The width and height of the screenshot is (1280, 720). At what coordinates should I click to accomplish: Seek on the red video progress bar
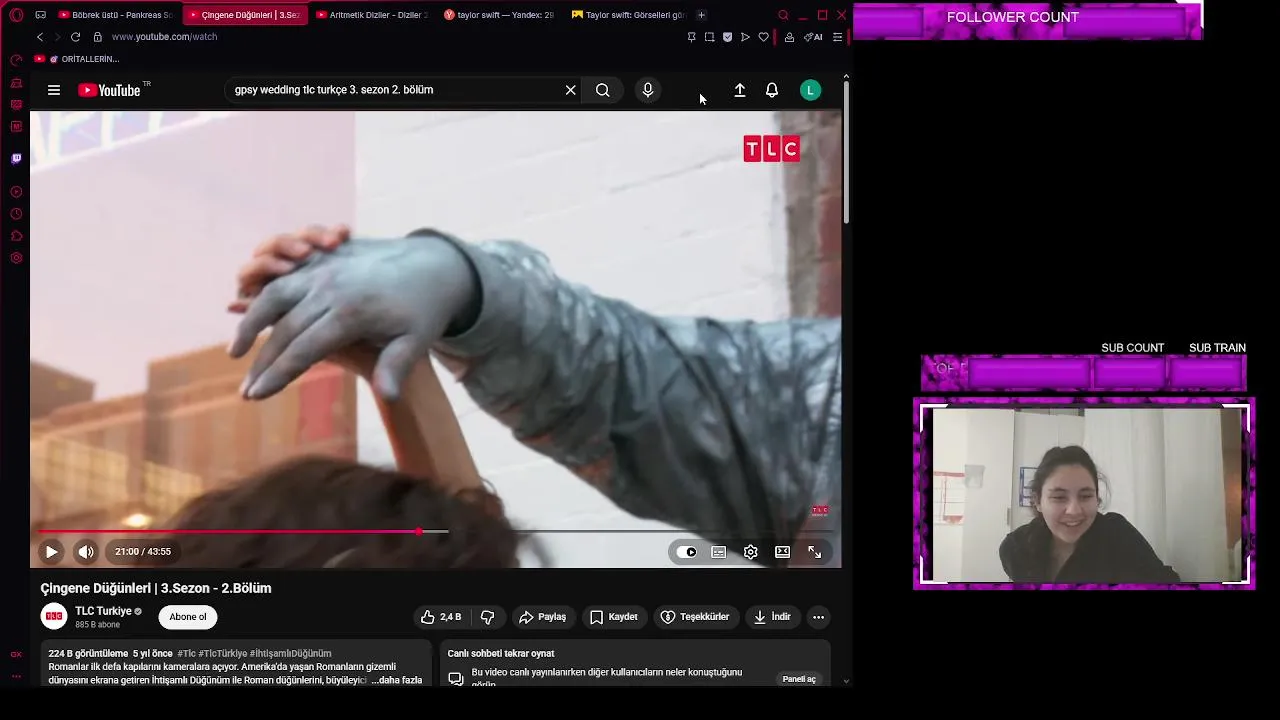(x=436, y=532)
